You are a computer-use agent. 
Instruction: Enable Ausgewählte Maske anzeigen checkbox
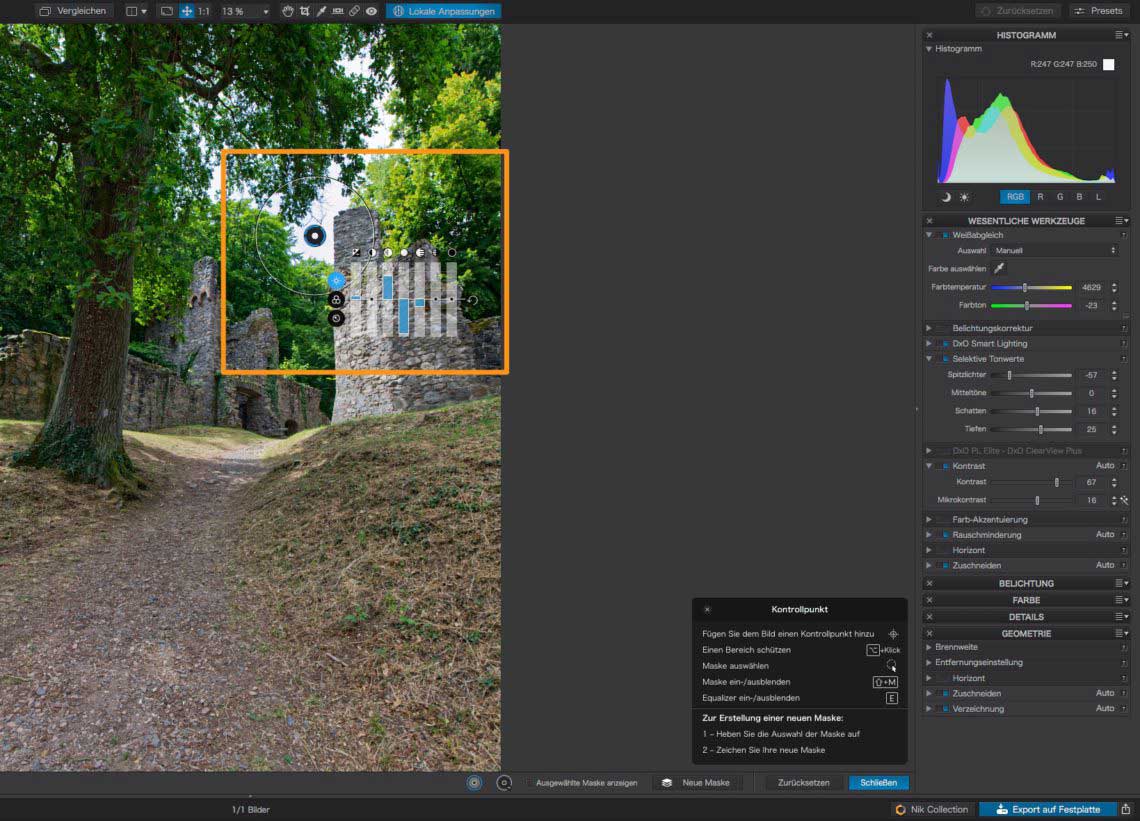click(529, 783)
